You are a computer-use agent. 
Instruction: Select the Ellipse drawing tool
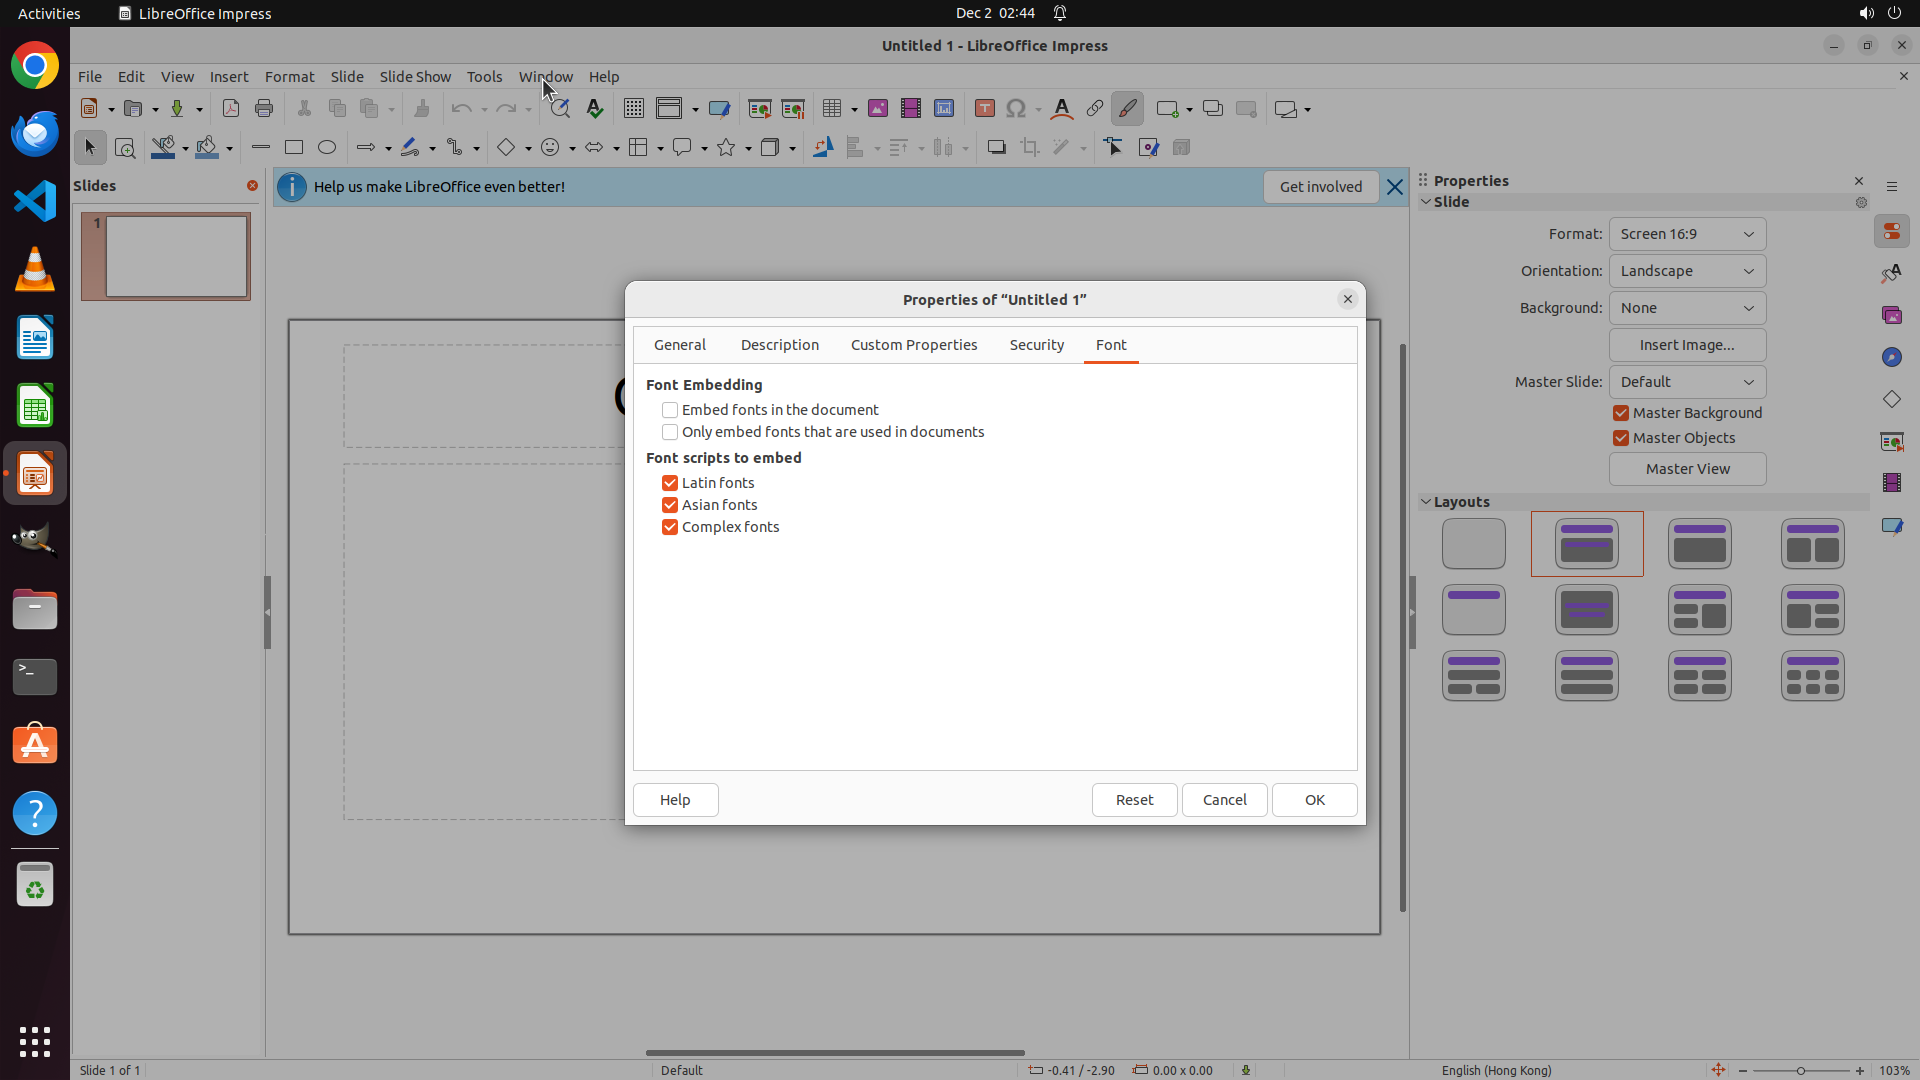point(327,147)
